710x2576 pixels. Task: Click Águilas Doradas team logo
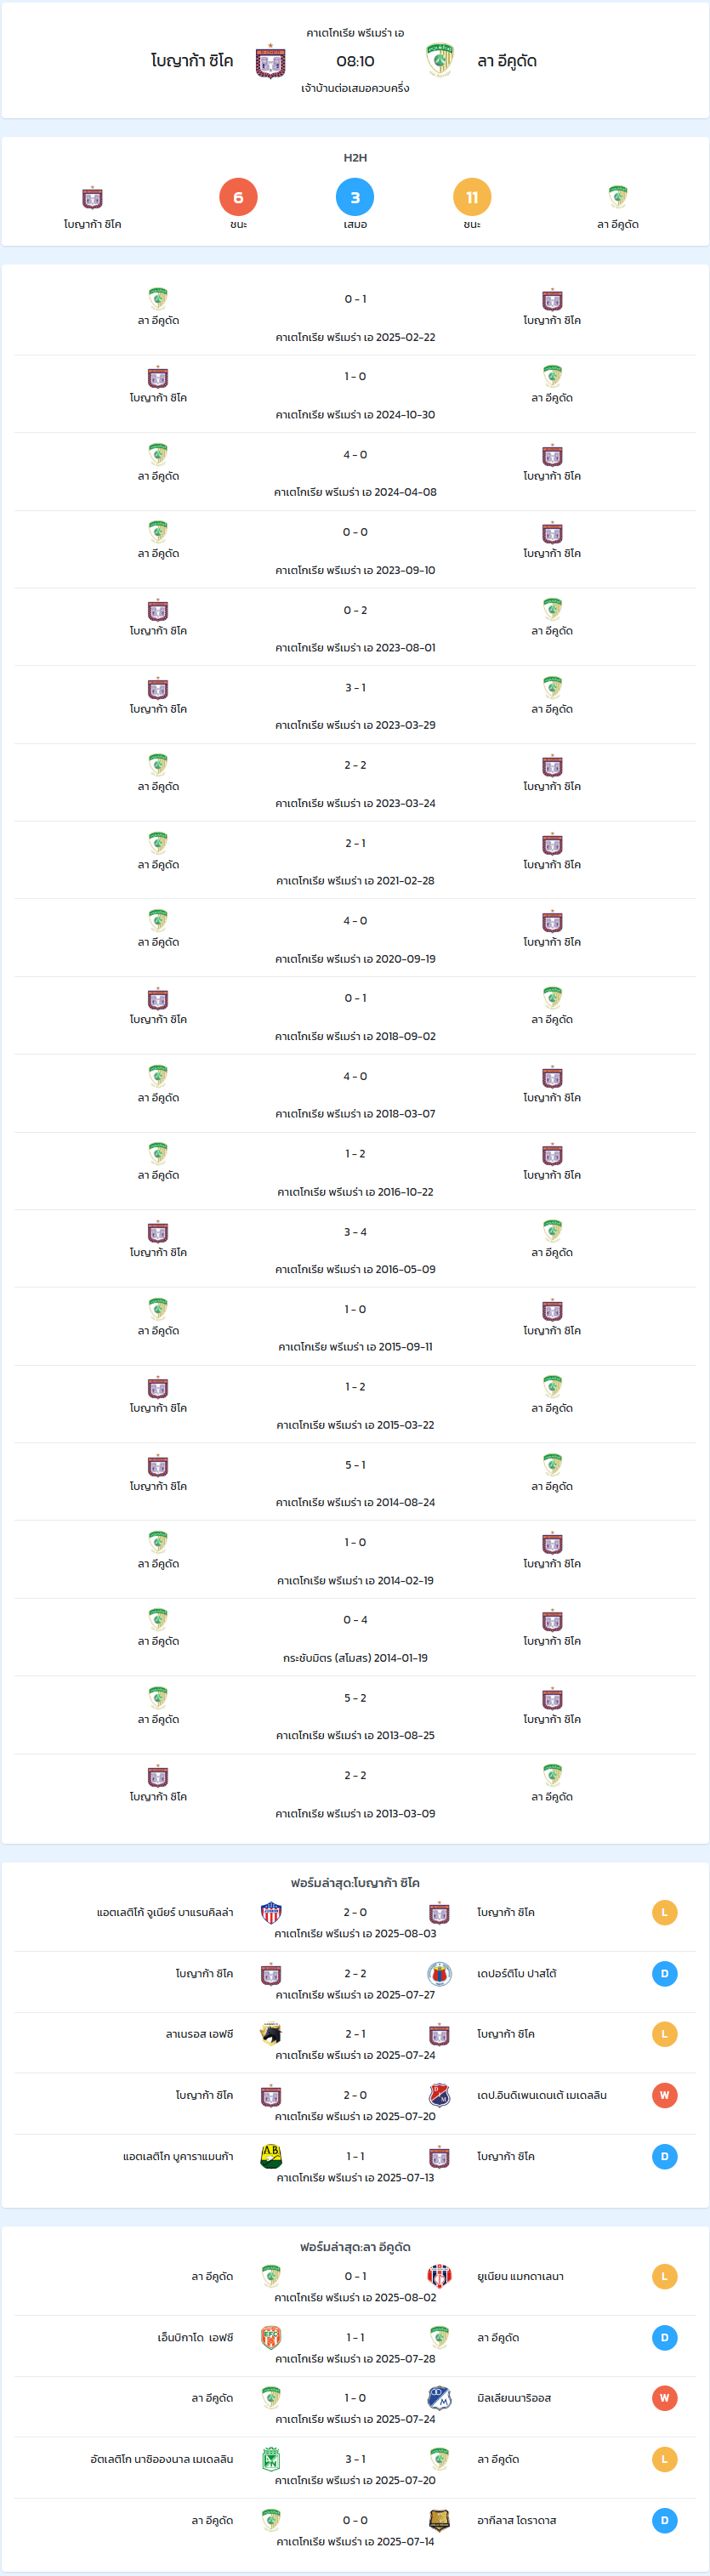tap(439, 2520)
